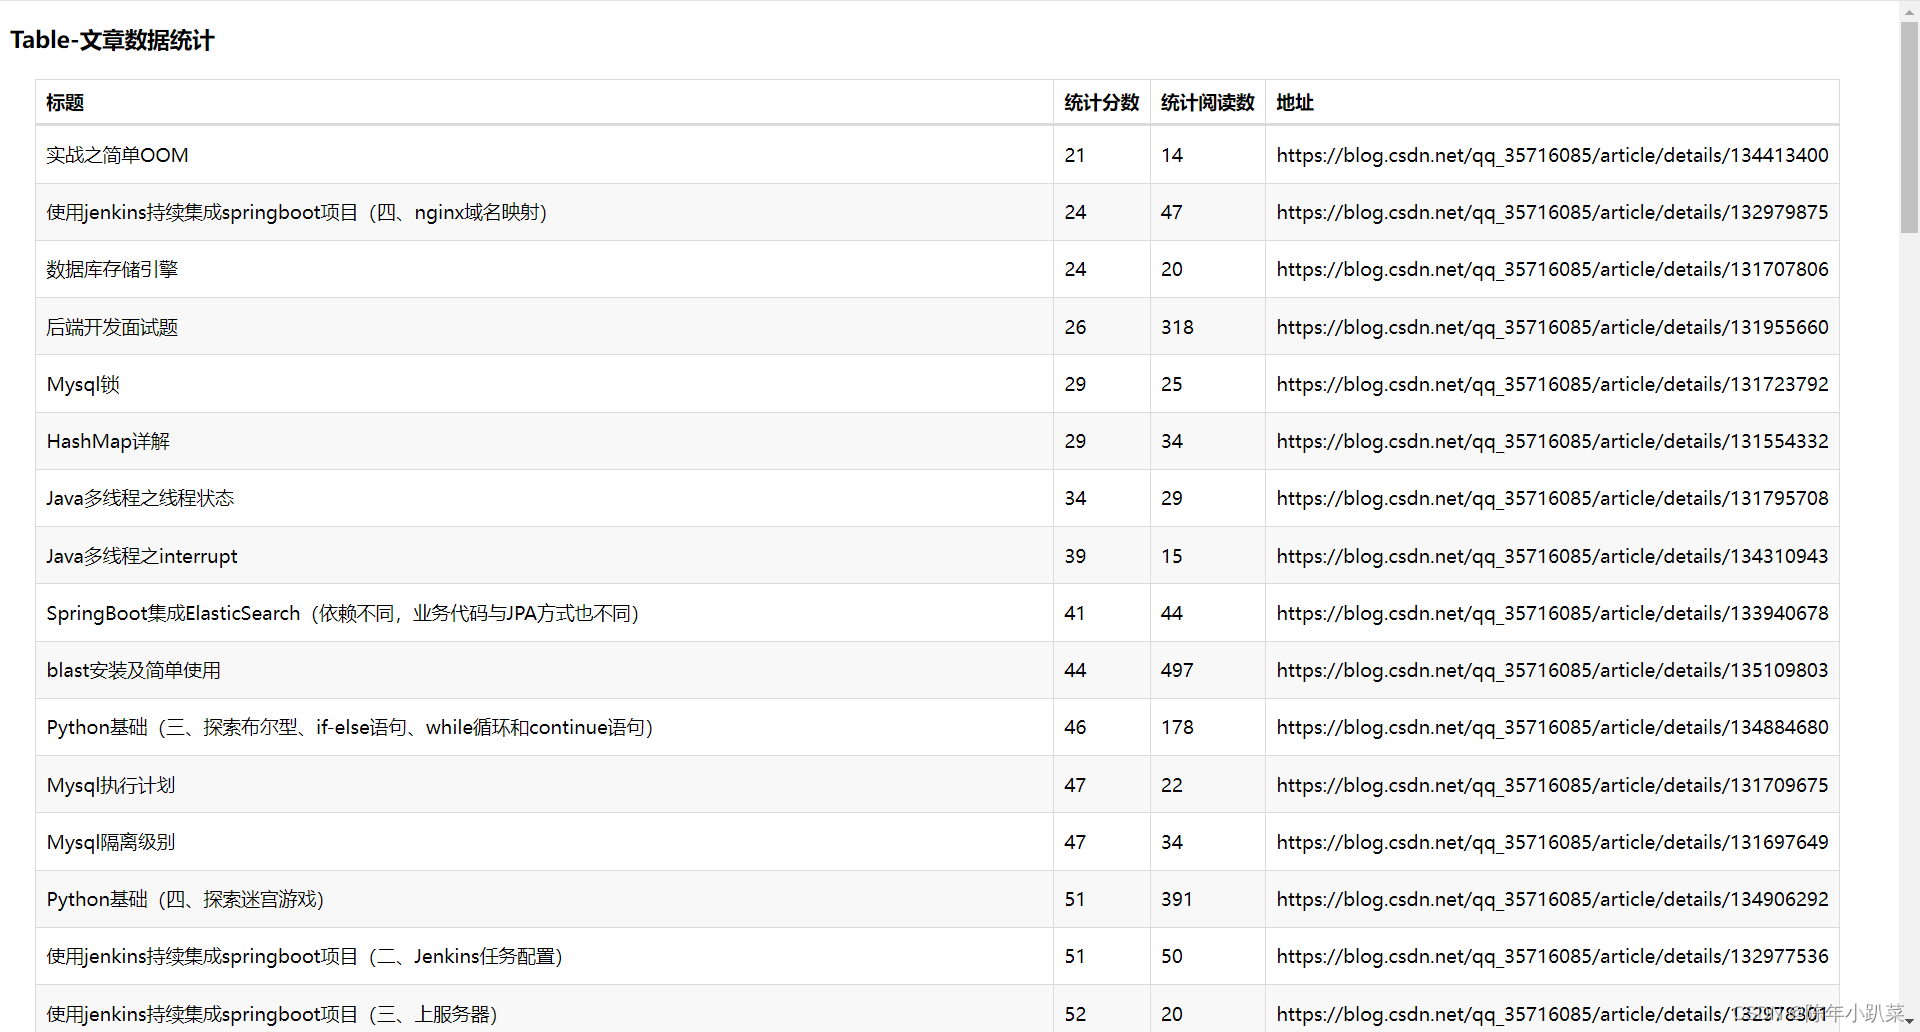Viewport: 1920px width, 1032px height.
Task: Select the Mysql隔离级别 title
Action: (111, 842)
